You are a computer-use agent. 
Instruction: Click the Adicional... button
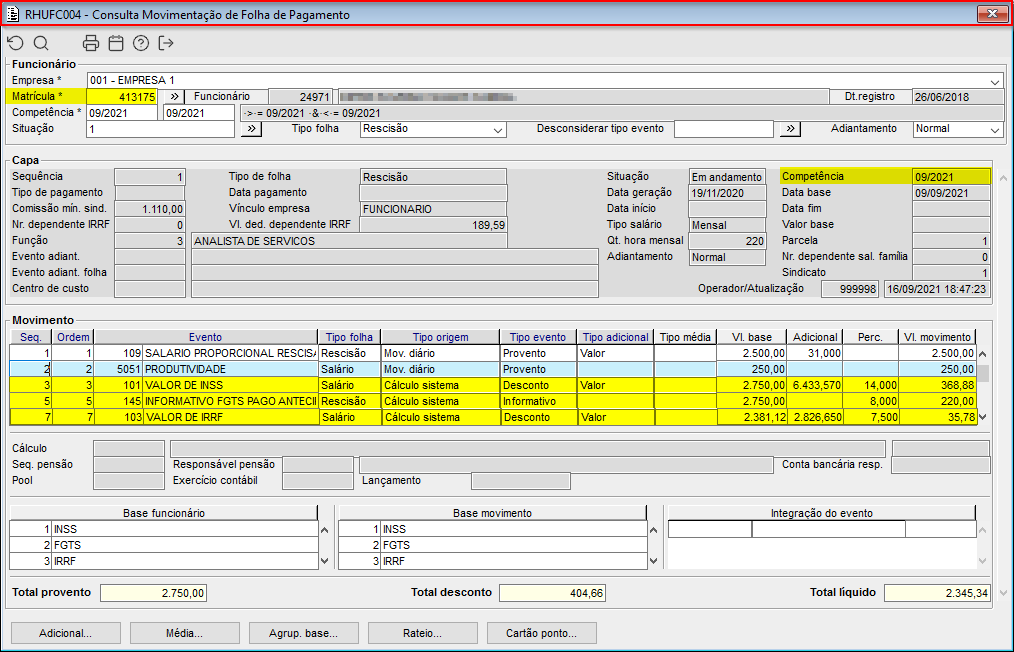[x=65, y=633]
